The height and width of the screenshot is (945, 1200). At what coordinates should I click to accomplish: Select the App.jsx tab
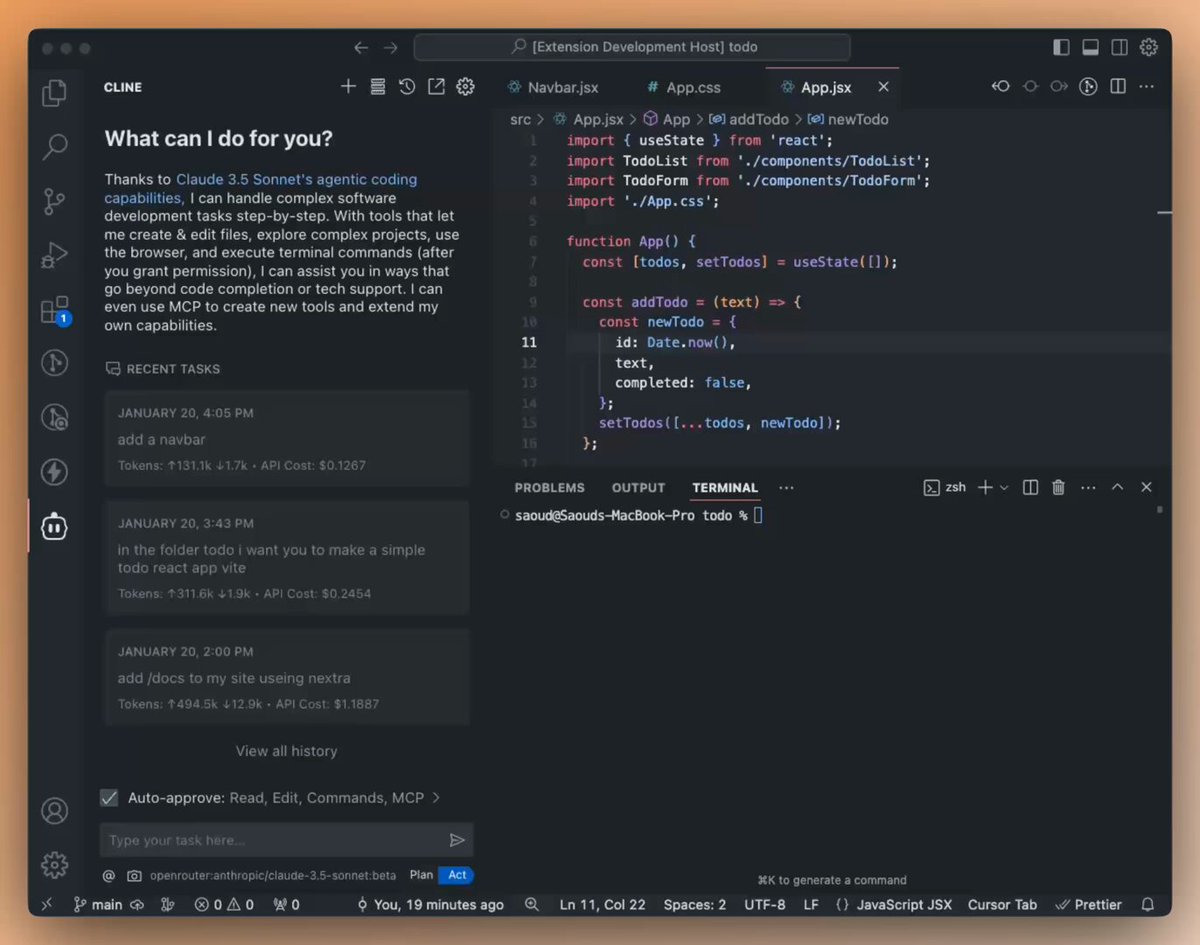pos(826,87)
